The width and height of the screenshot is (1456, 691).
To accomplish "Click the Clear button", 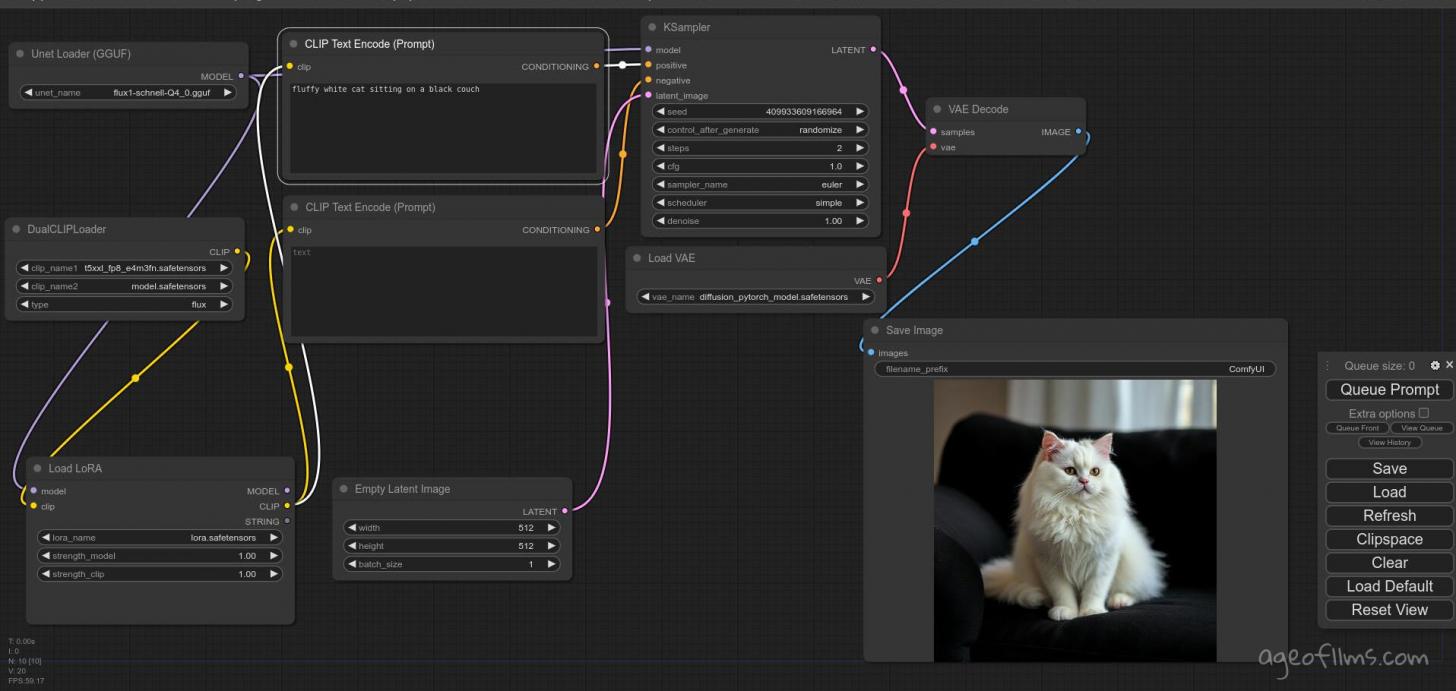I will 1389,563.
